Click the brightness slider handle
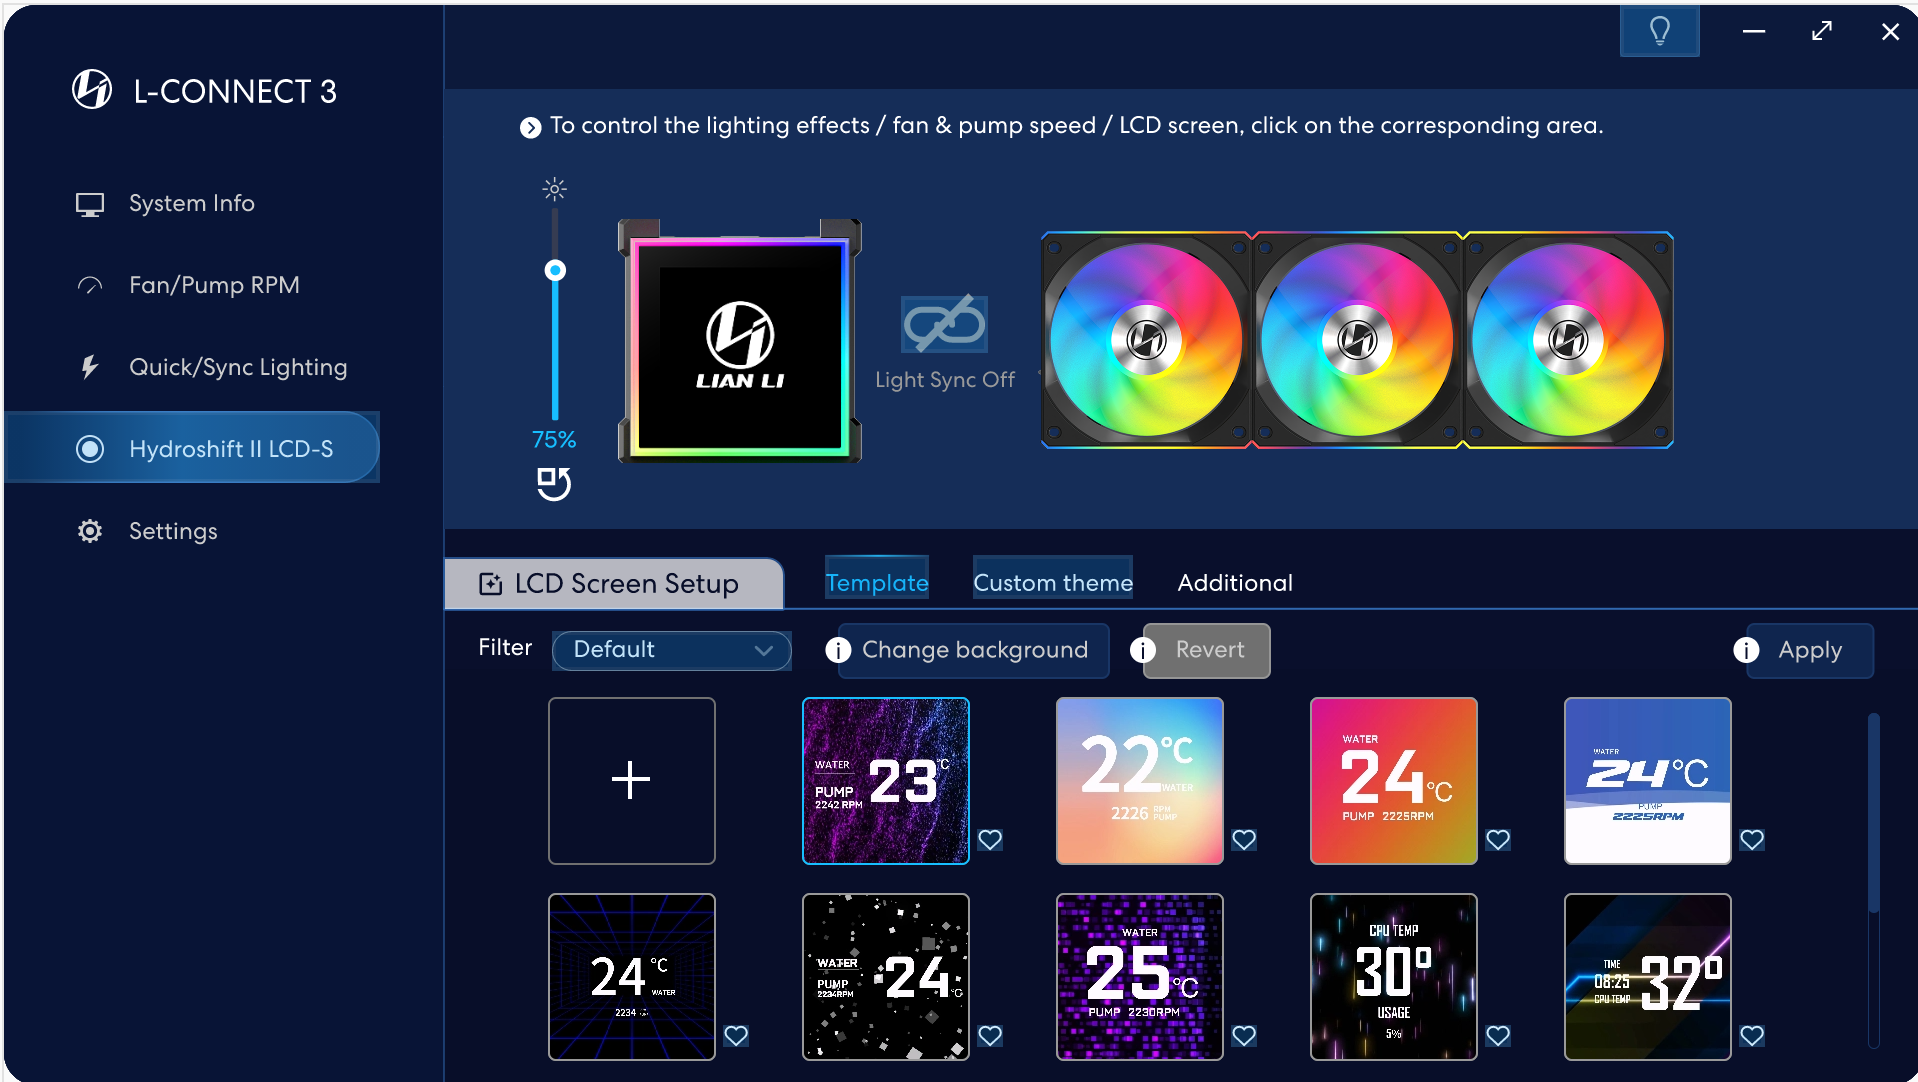 click(555, 270)
